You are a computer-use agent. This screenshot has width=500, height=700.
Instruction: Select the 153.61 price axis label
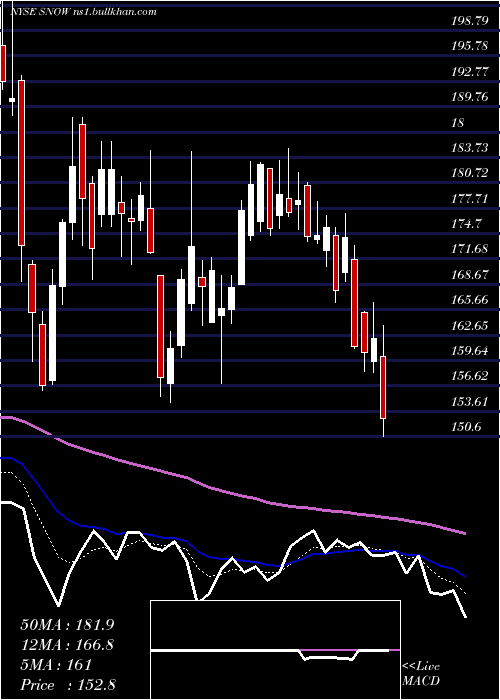click(470, 402)
